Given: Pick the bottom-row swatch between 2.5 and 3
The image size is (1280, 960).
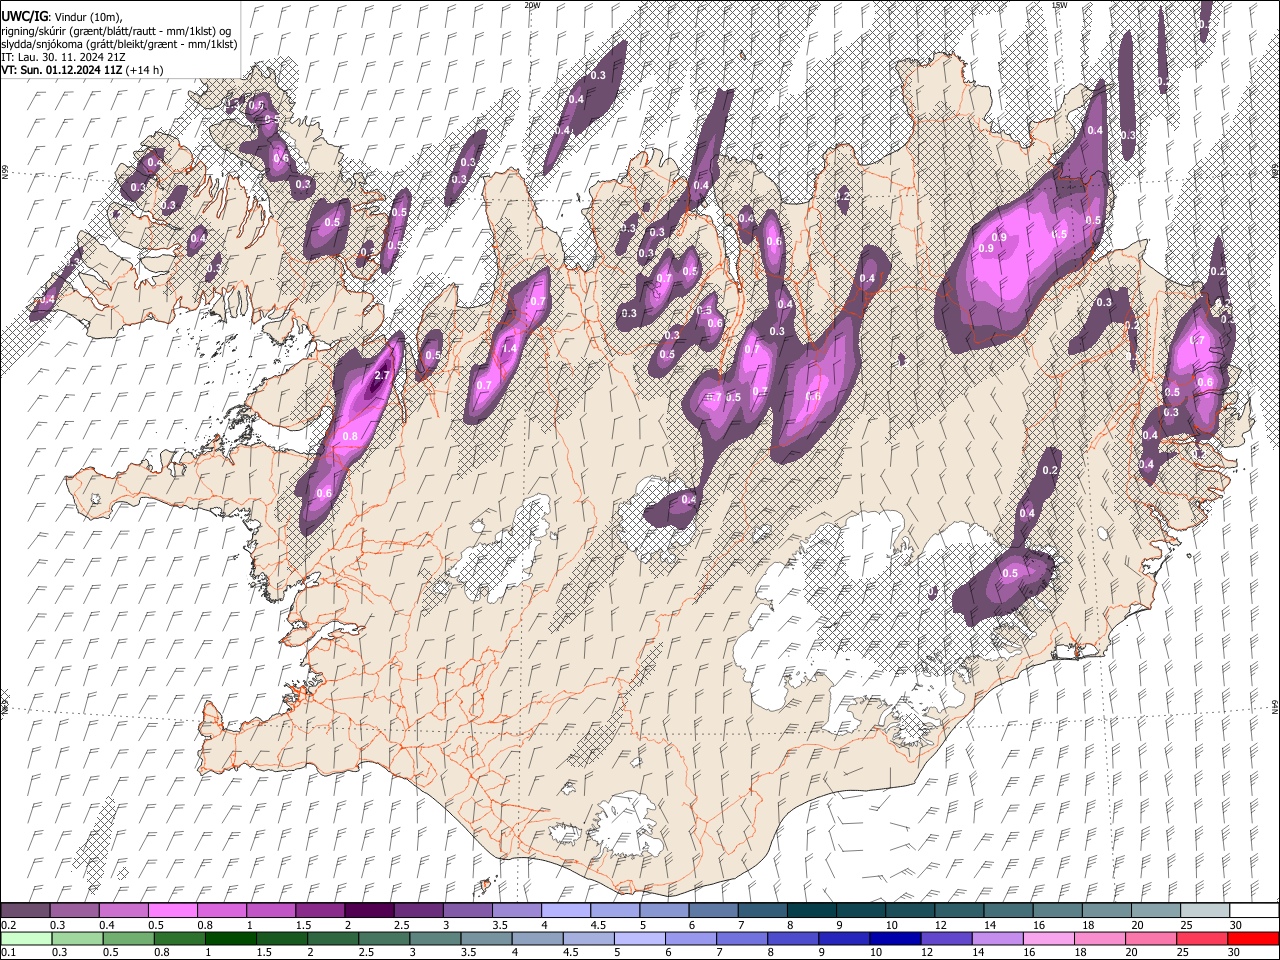Looking at the screenshot, I should pos(384,939).
